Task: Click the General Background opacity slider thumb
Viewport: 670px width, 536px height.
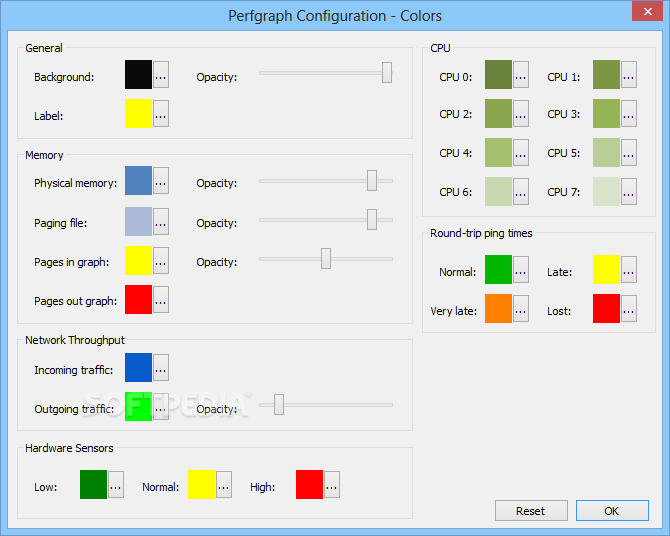Action: click(x=387, y=72)
